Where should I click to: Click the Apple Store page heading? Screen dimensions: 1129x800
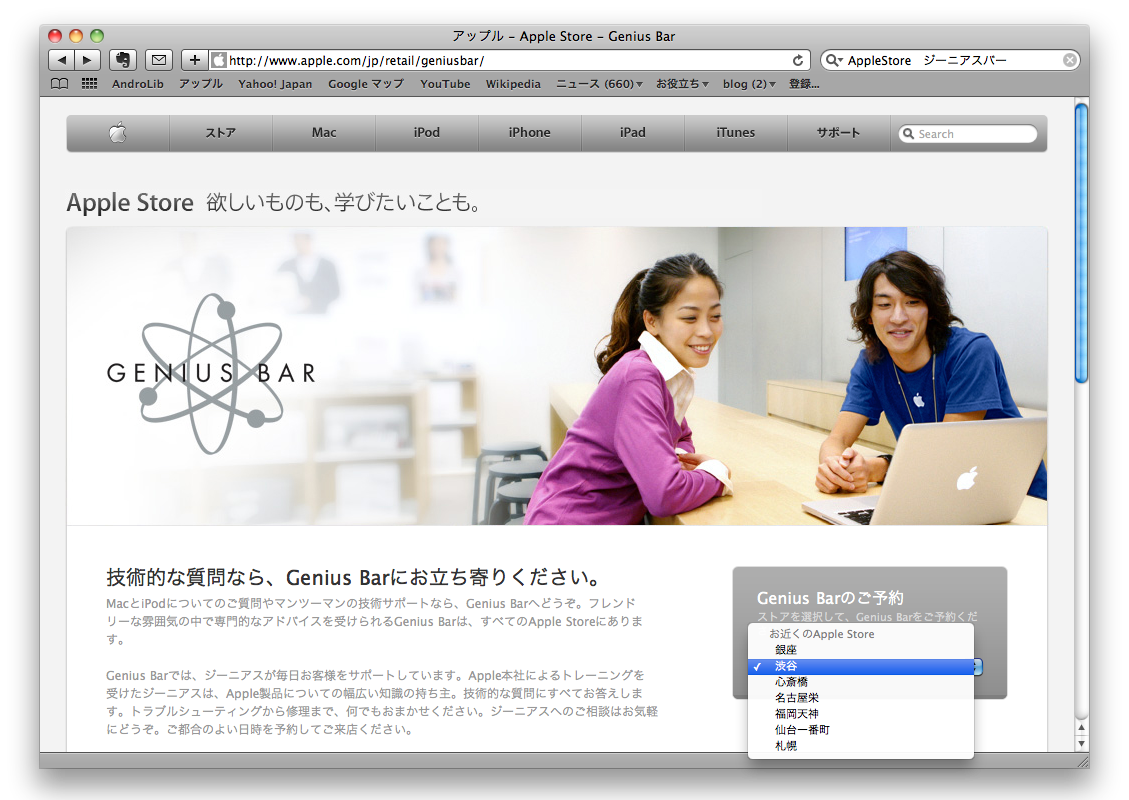coord(130,202)
